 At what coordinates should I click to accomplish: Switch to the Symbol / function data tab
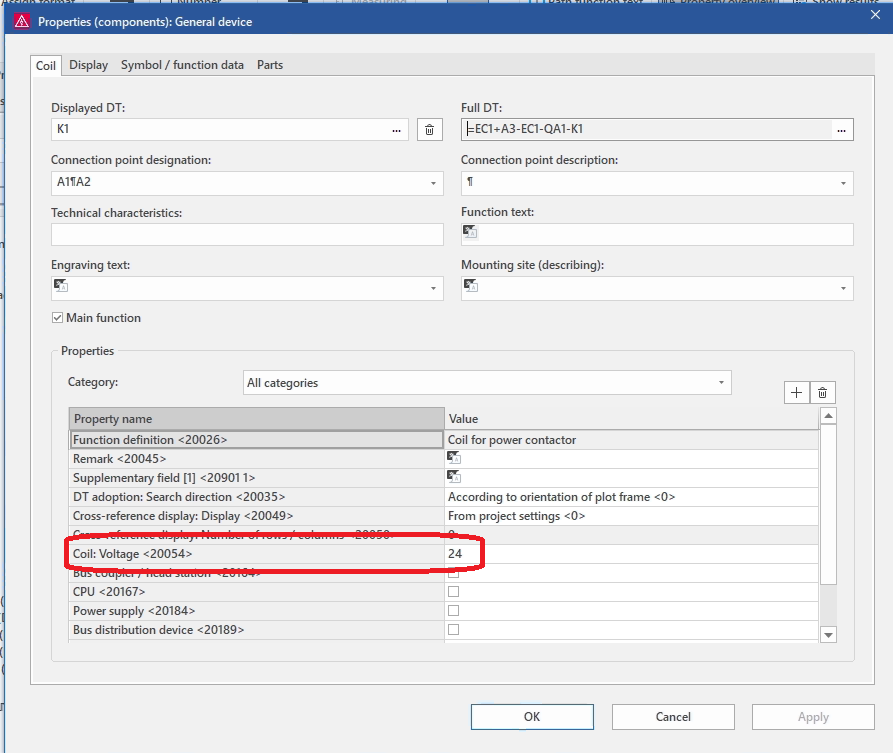(182, 65)
